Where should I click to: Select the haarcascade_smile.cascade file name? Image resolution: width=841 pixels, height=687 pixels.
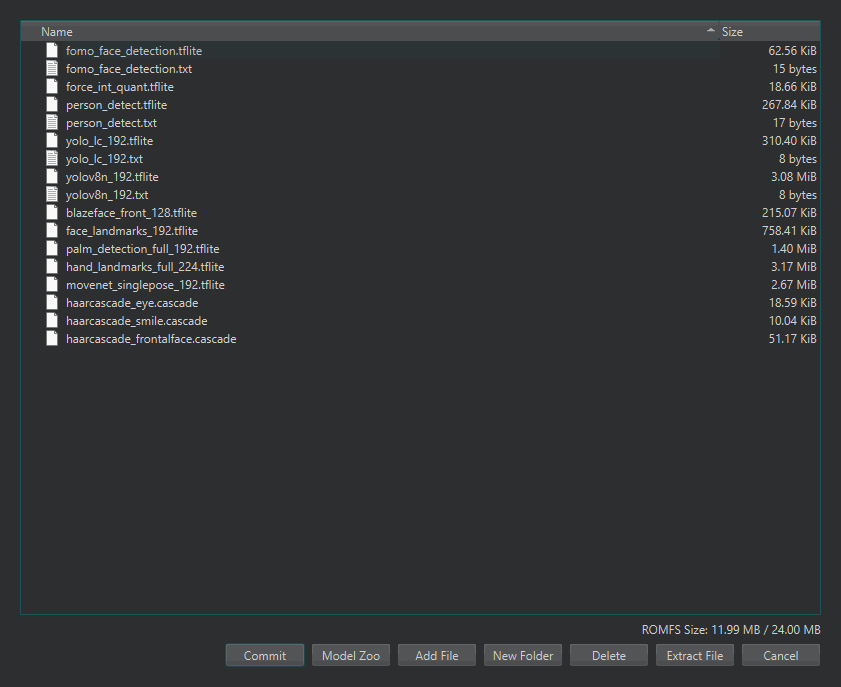pyautogui.click(x=137, y=321)
